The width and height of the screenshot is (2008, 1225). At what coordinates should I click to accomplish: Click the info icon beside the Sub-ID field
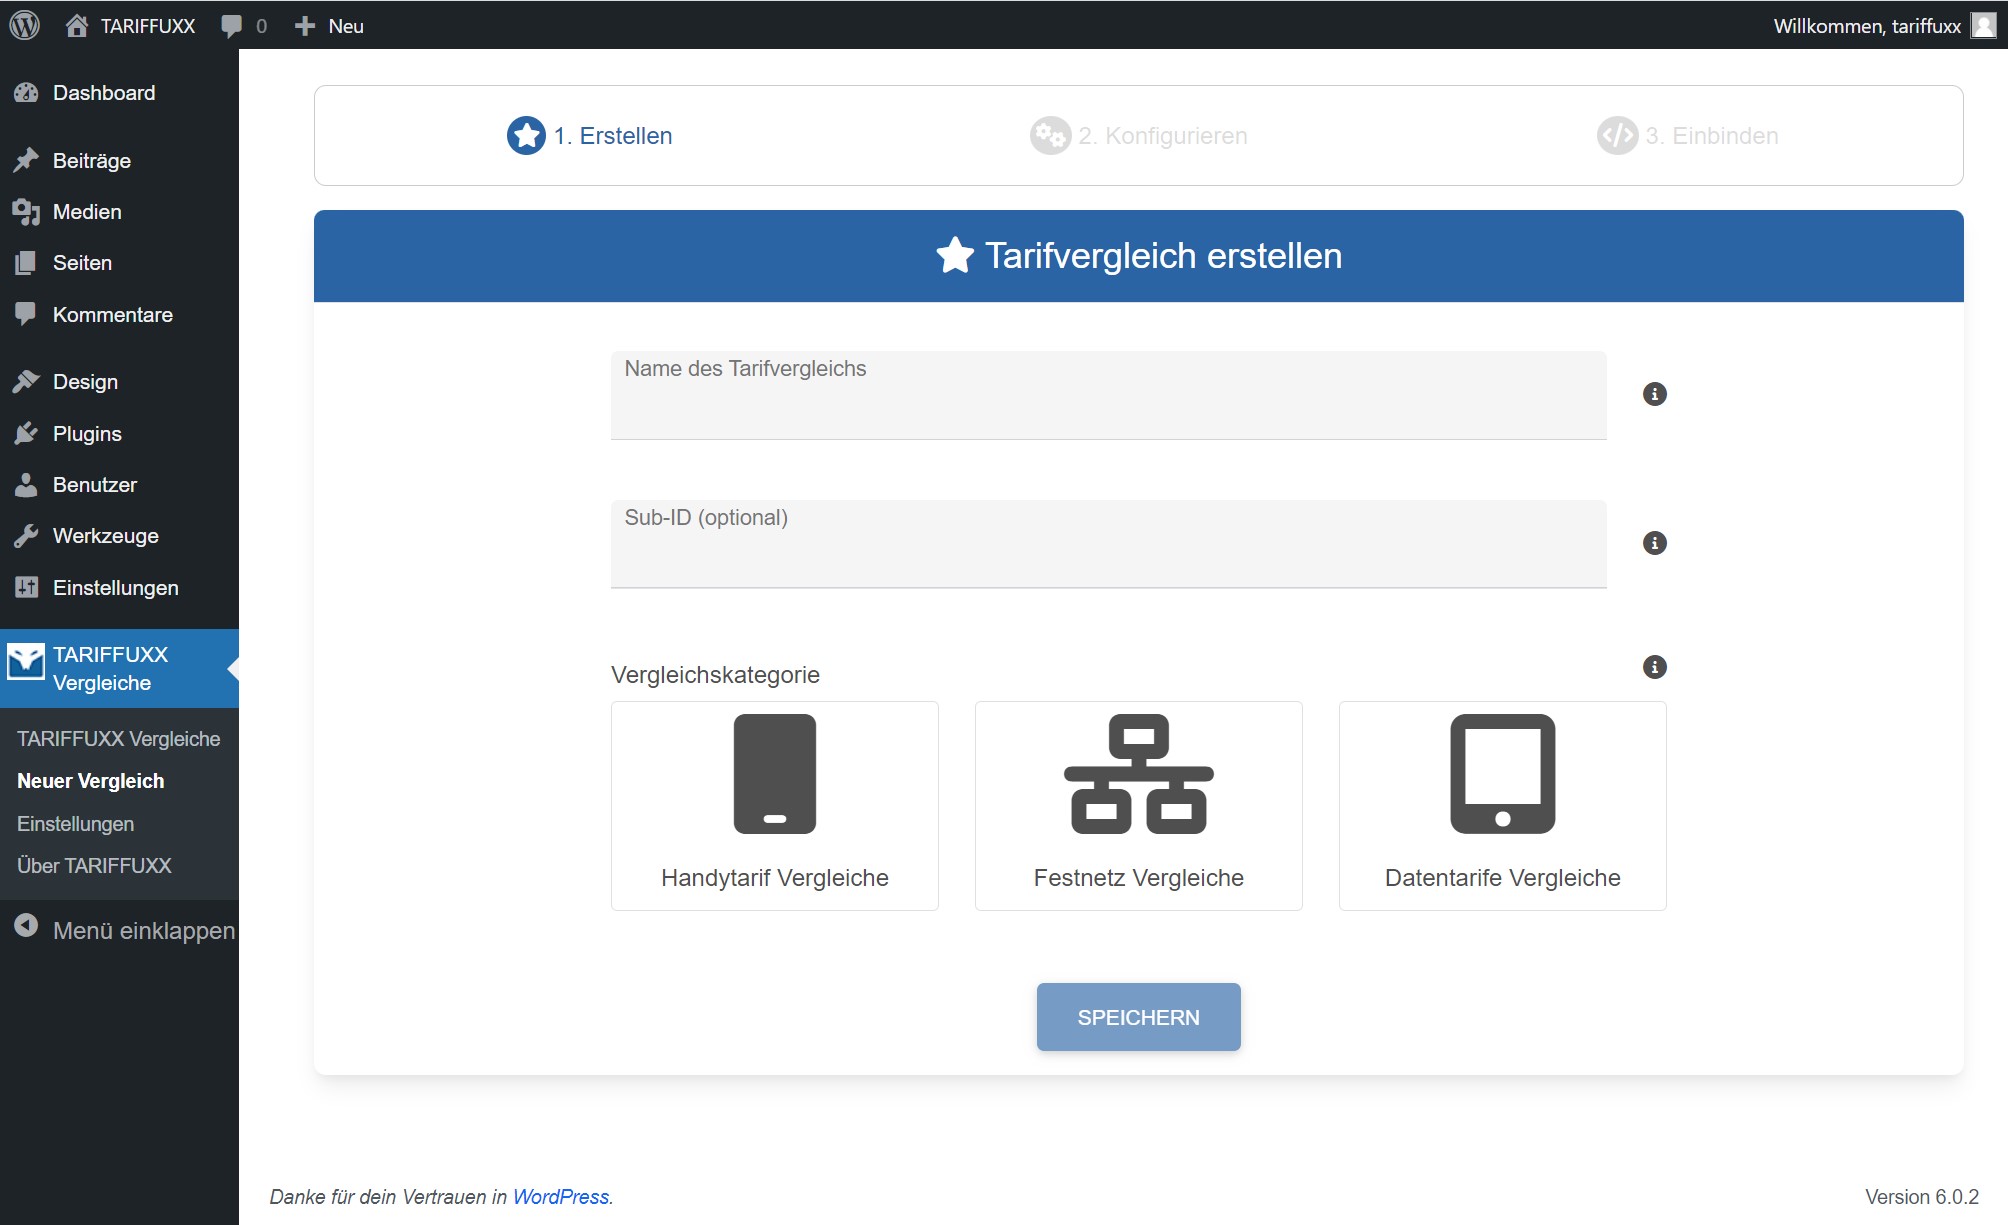coord(1655,543)
